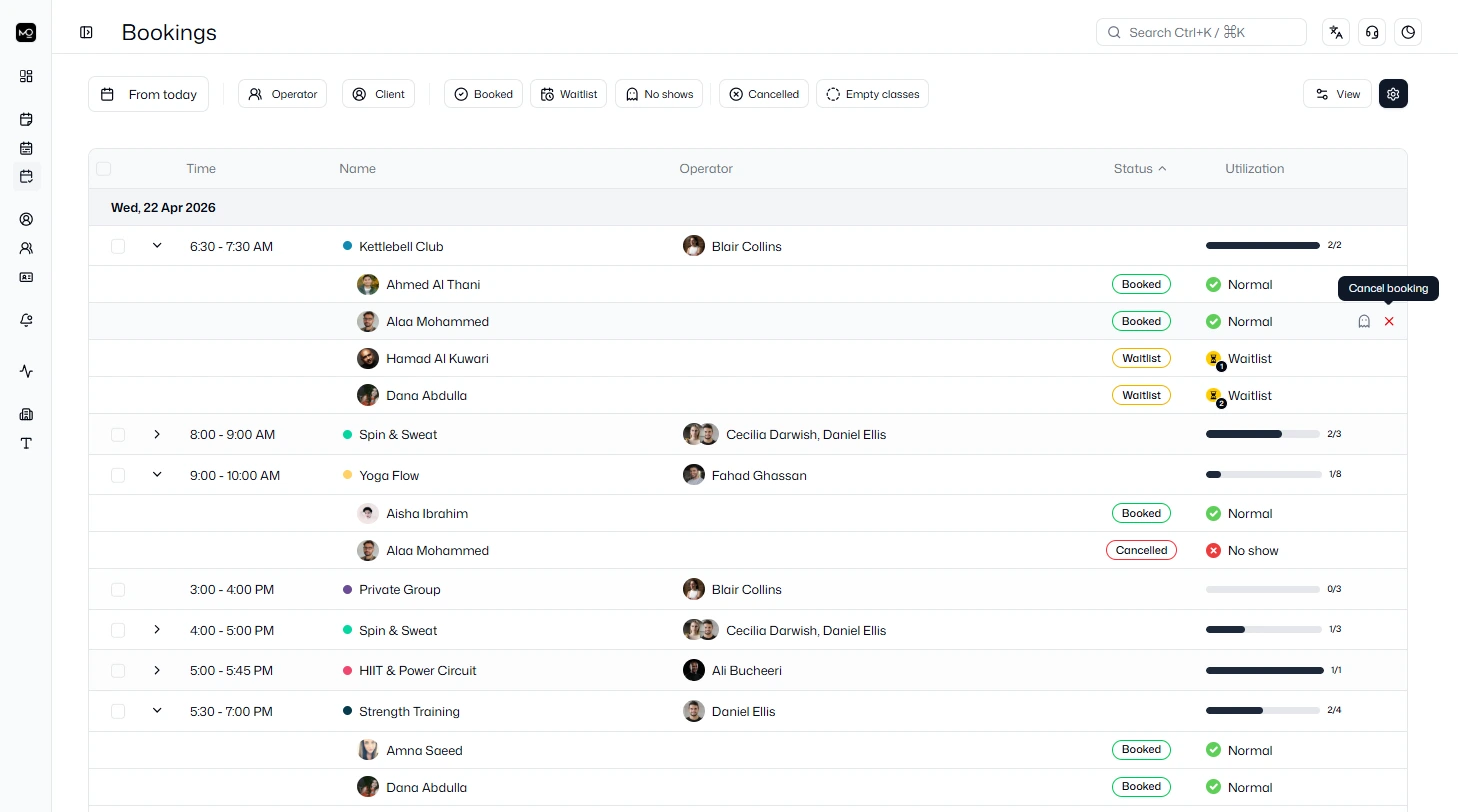Open the headset support icon
Image resolution: width=1458 pixels, height=812 pixels.
[x=1372, y=33]
